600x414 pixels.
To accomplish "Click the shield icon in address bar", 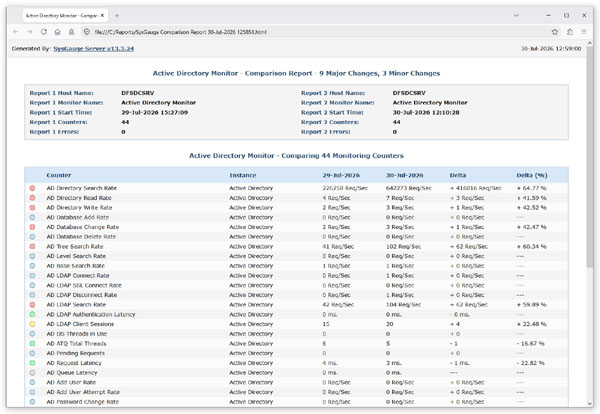I will tap(86, 32).
